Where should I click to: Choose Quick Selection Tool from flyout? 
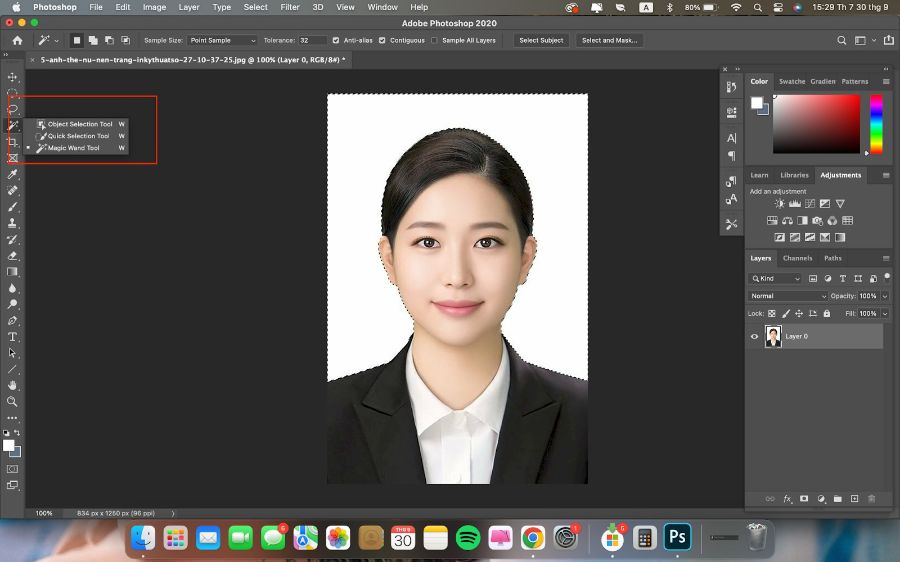(x=78, y=136)
